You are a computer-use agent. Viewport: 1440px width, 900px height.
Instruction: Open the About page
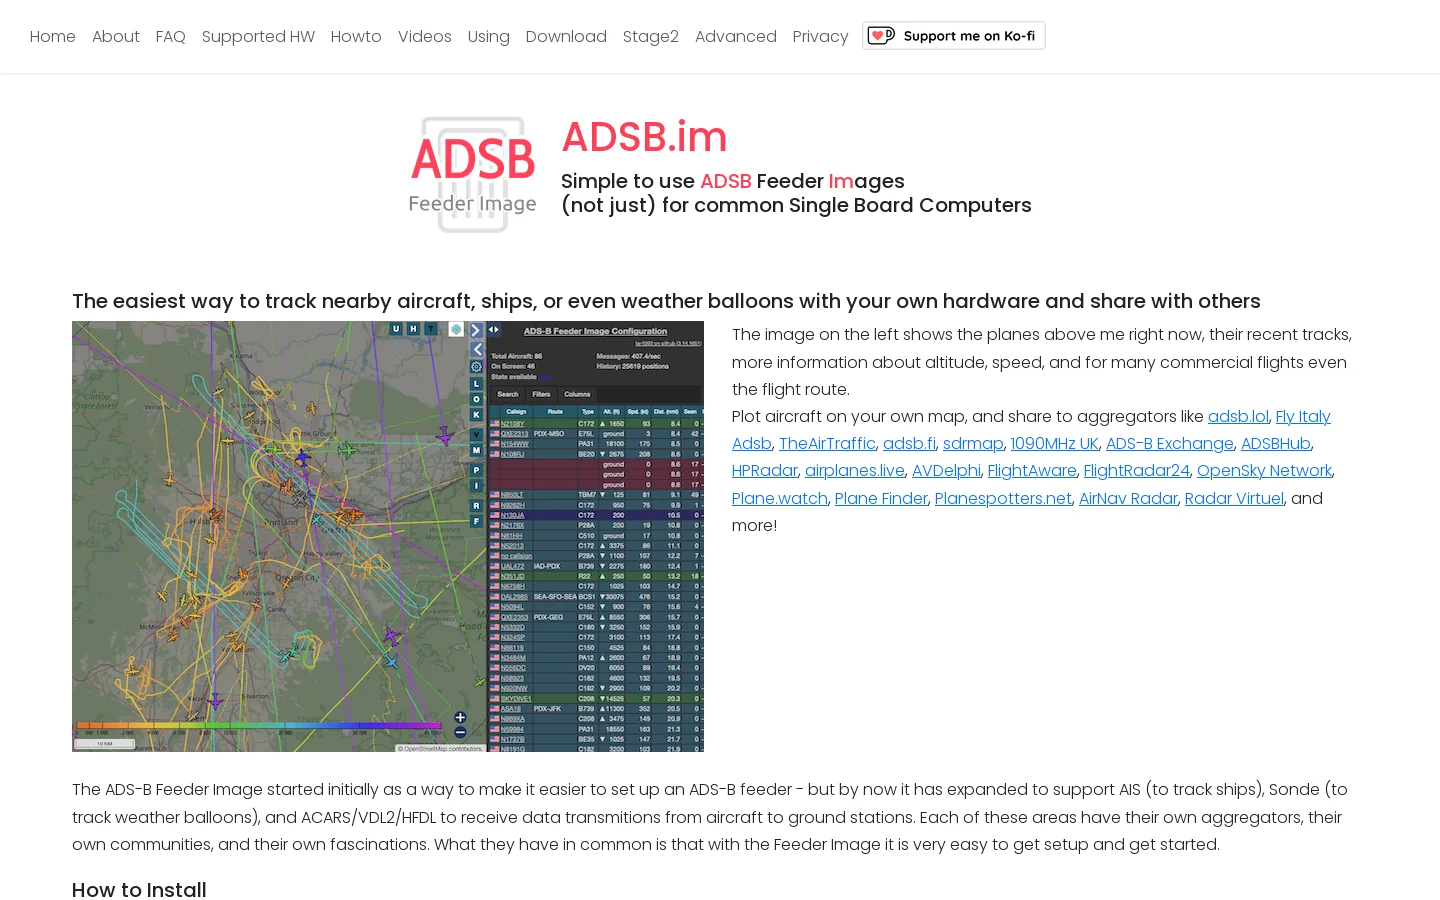[x=116, y=36]
